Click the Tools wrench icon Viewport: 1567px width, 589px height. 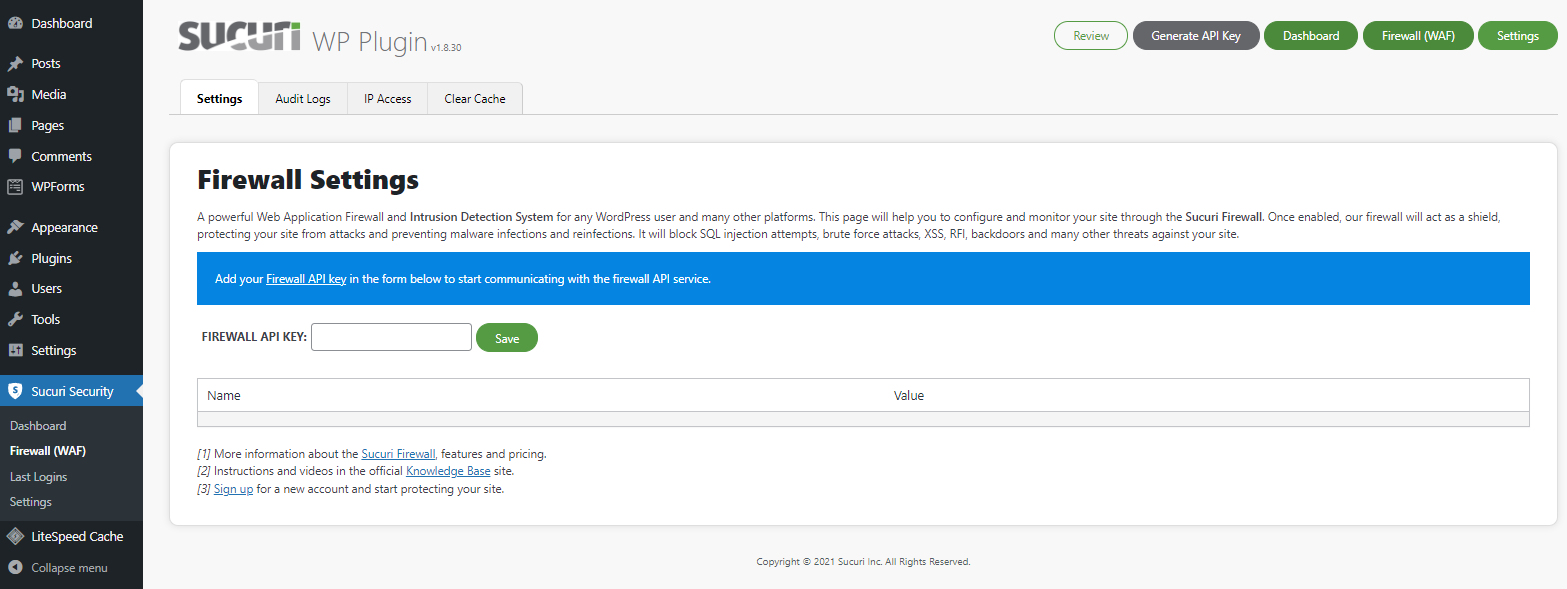15,320
